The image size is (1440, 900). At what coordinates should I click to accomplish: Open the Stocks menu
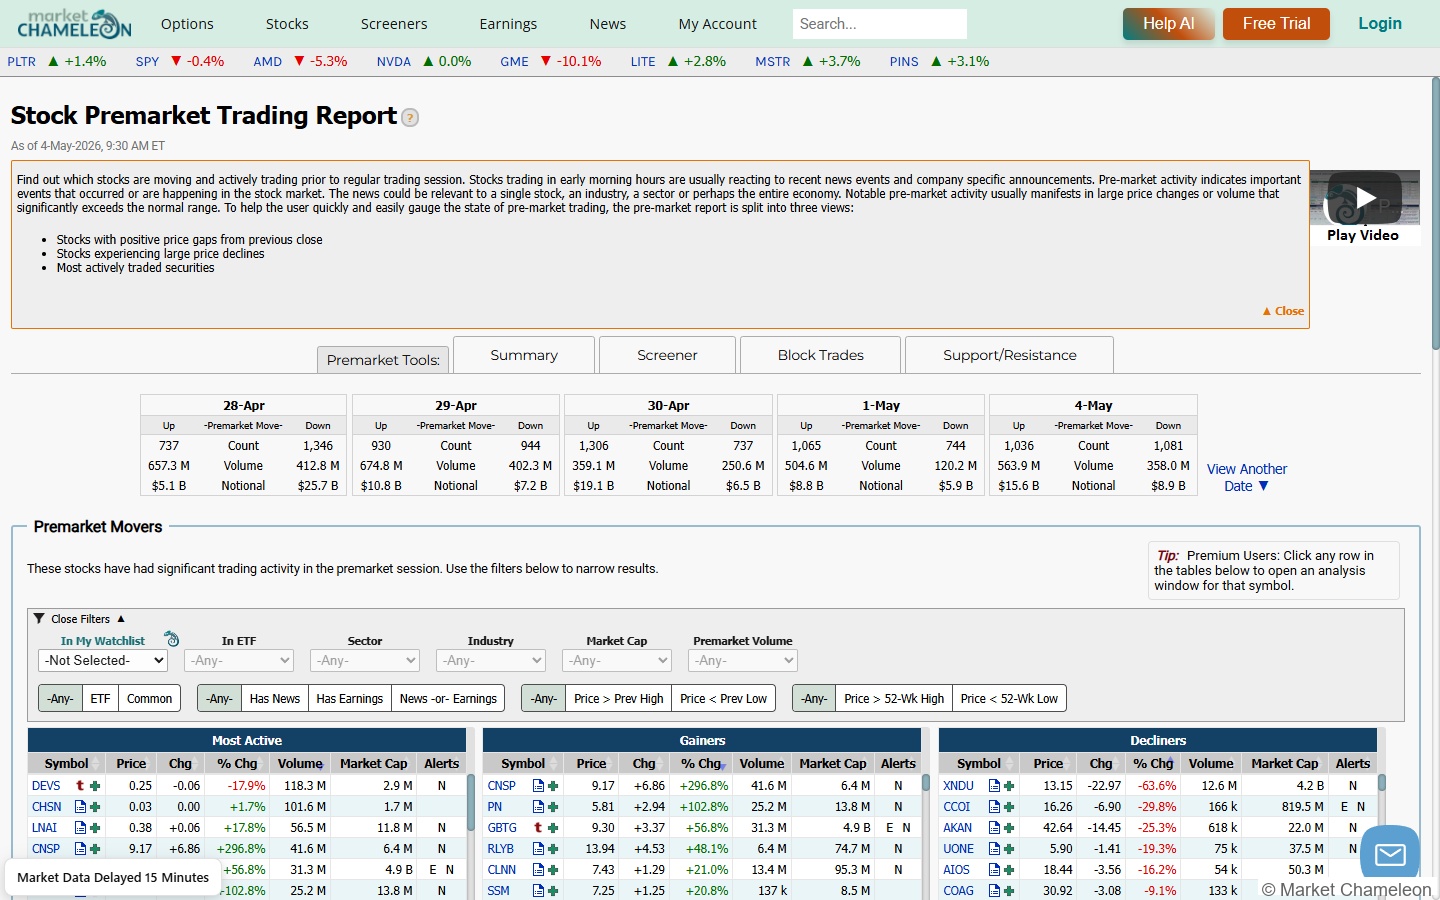pos(287,24)
